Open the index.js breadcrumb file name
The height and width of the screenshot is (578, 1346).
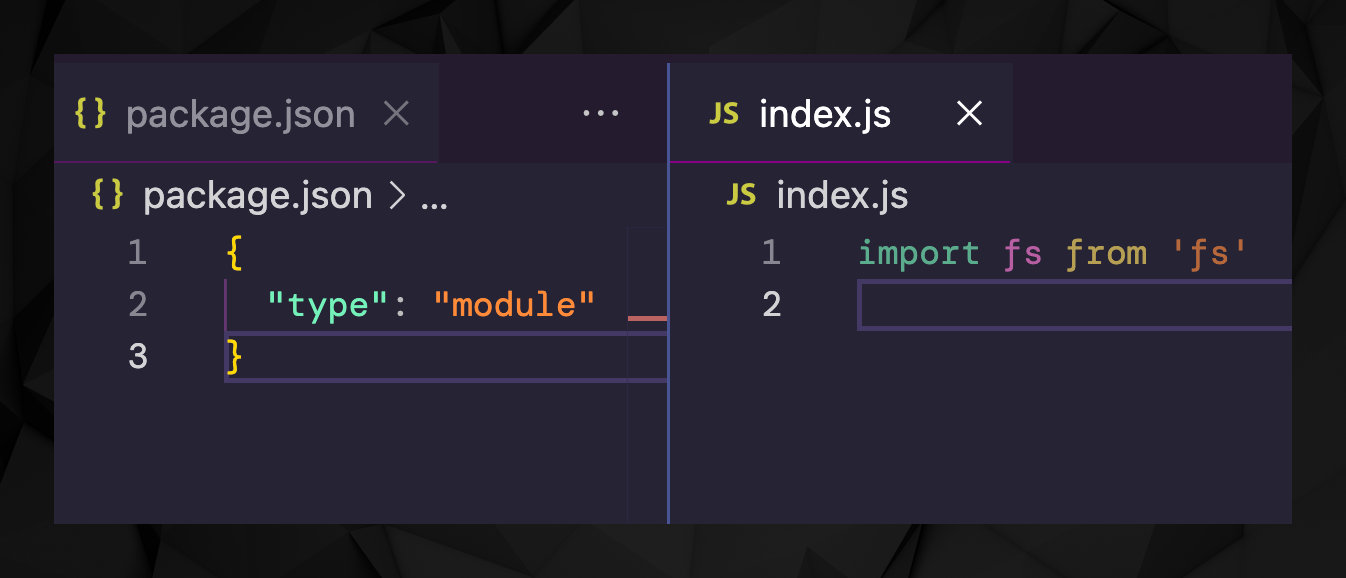pyautogui.click(x=842, y=195)
